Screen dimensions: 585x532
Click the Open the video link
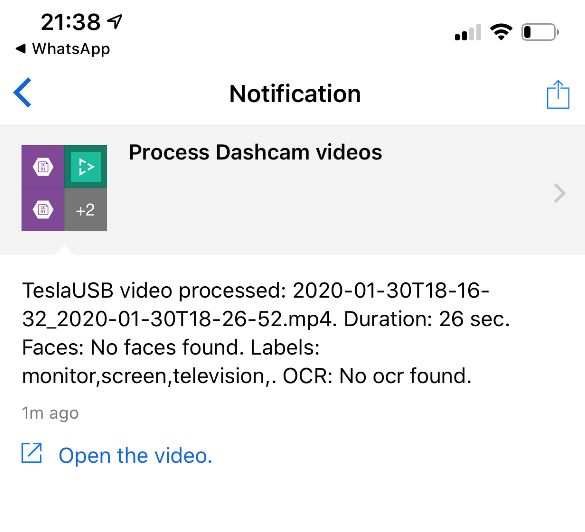pyautogui.click(x=135, y=456)
